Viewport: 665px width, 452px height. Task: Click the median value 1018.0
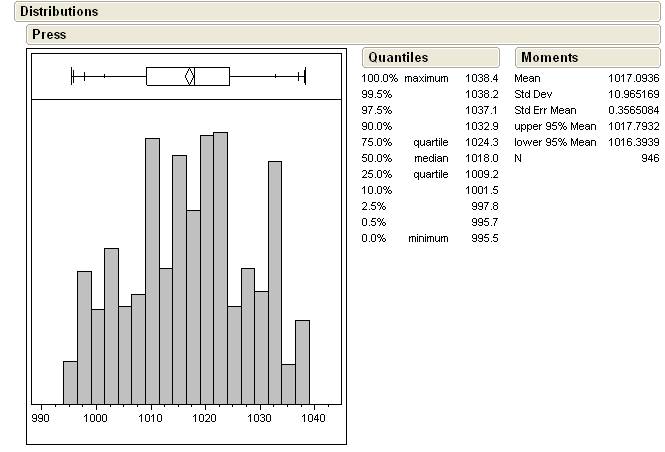[x=484, y=158]
